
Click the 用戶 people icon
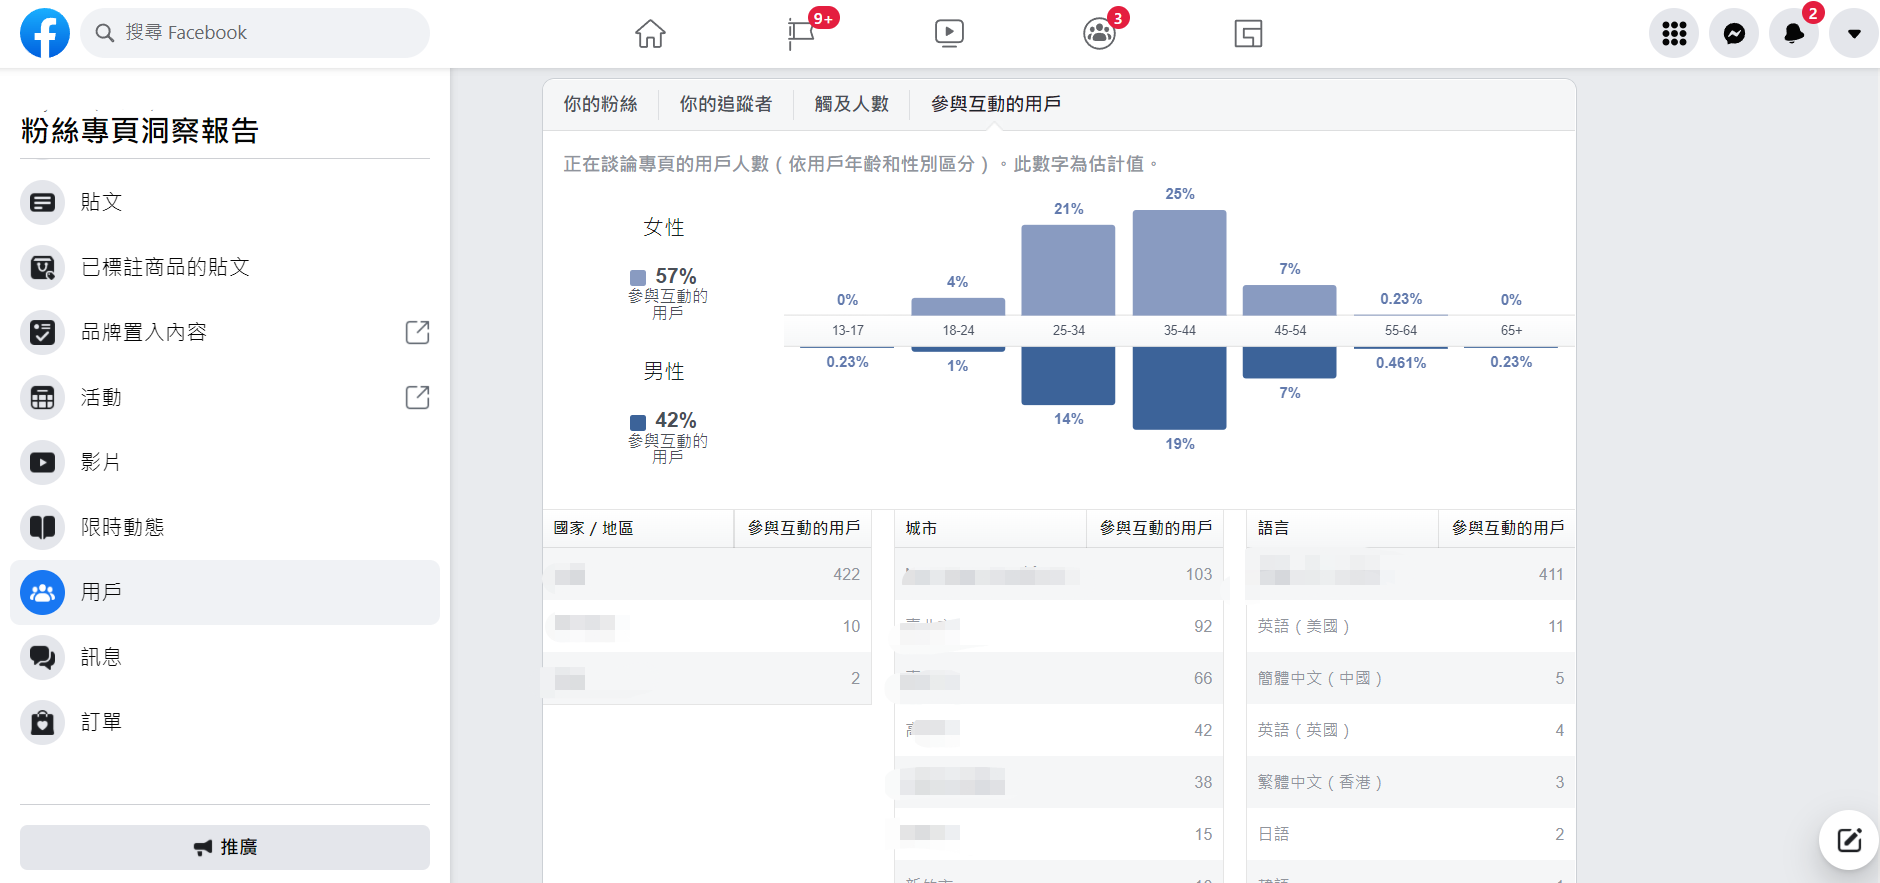coord(42,592)
